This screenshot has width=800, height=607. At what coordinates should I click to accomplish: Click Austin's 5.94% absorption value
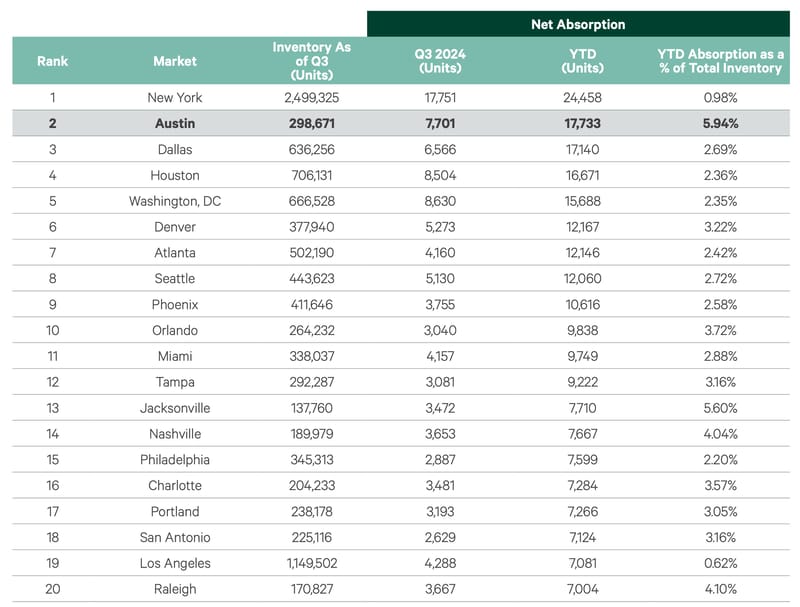click(x=720, y=123)
